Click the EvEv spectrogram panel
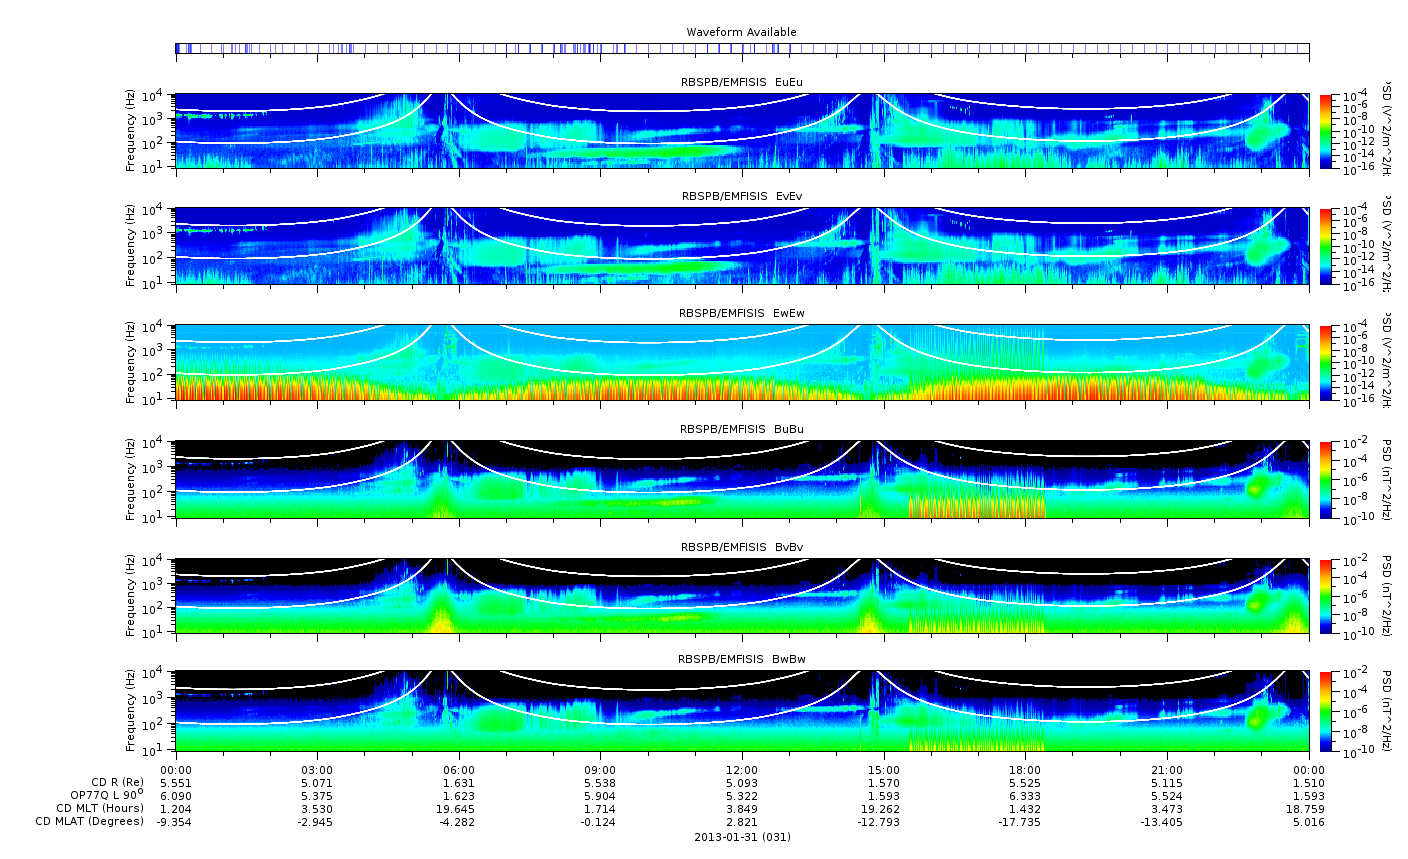Viewport: 1408px width, 859px height. click(x=742, y=246)
